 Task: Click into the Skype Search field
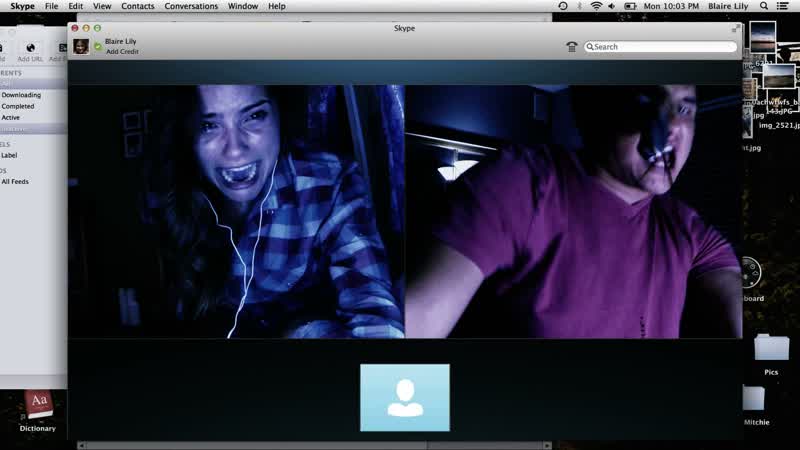click(660, 46)
